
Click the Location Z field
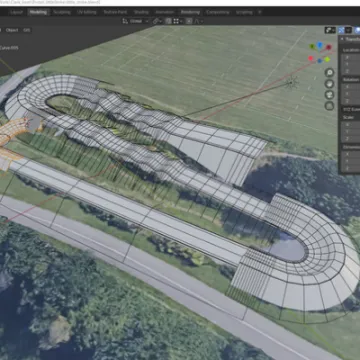click(x=351, y=71)
